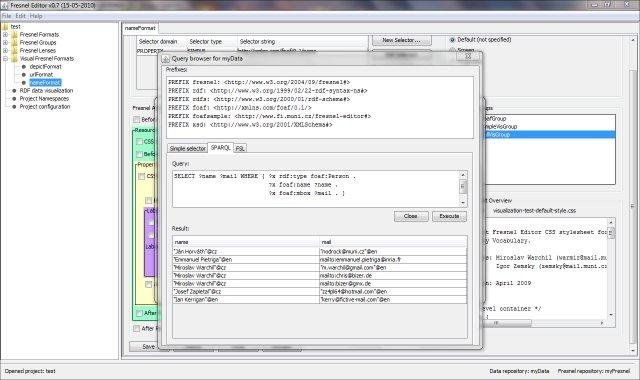Select the mailto:bizer@gmx.de result cell
The image size is (640, 380).
393,284
